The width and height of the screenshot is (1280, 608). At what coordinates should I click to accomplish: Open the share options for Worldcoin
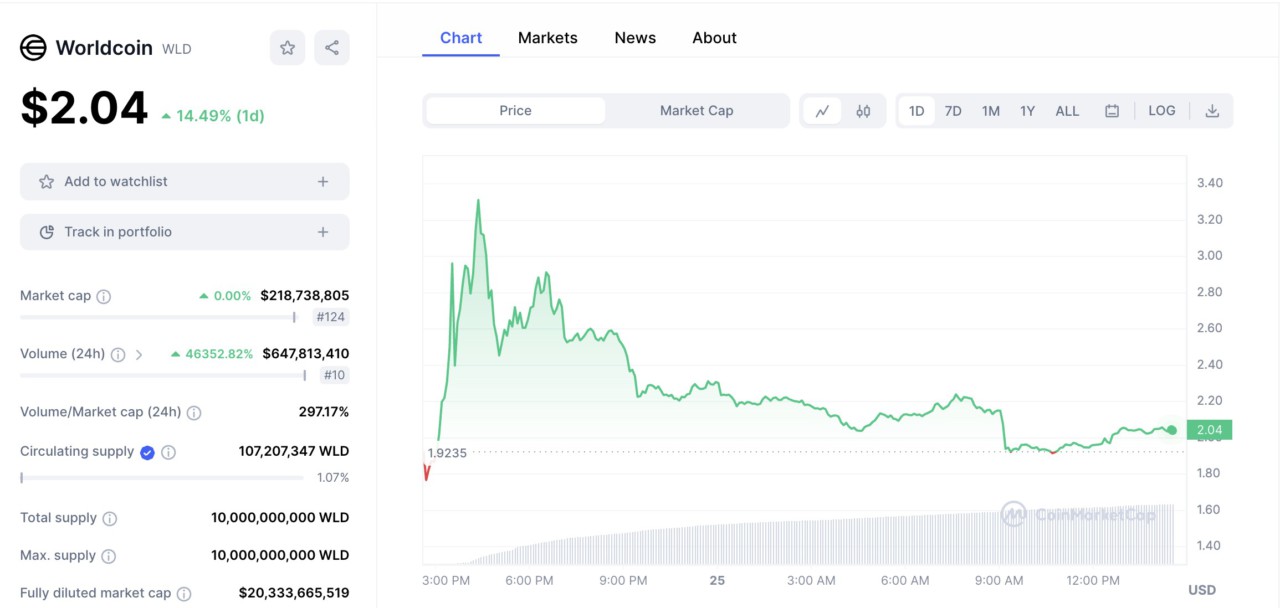[x=331, y=47]
